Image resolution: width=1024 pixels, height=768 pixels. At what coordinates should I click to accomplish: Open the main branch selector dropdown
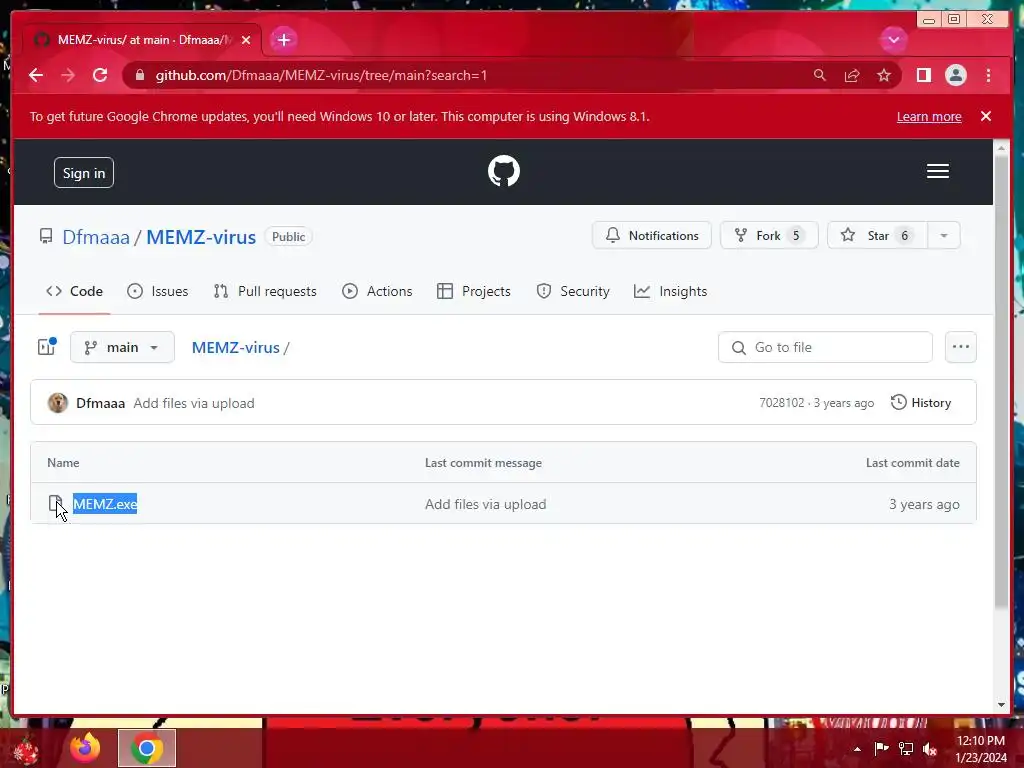pos(122,347)
